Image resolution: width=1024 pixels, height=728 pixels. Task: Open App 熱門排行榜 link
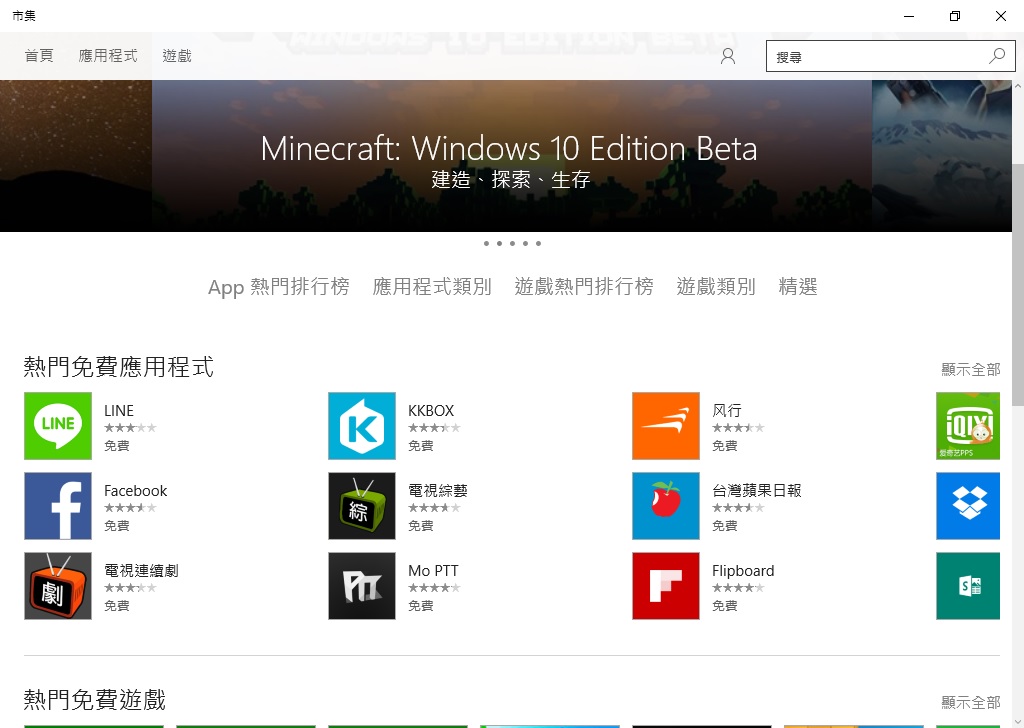(279, 287)
